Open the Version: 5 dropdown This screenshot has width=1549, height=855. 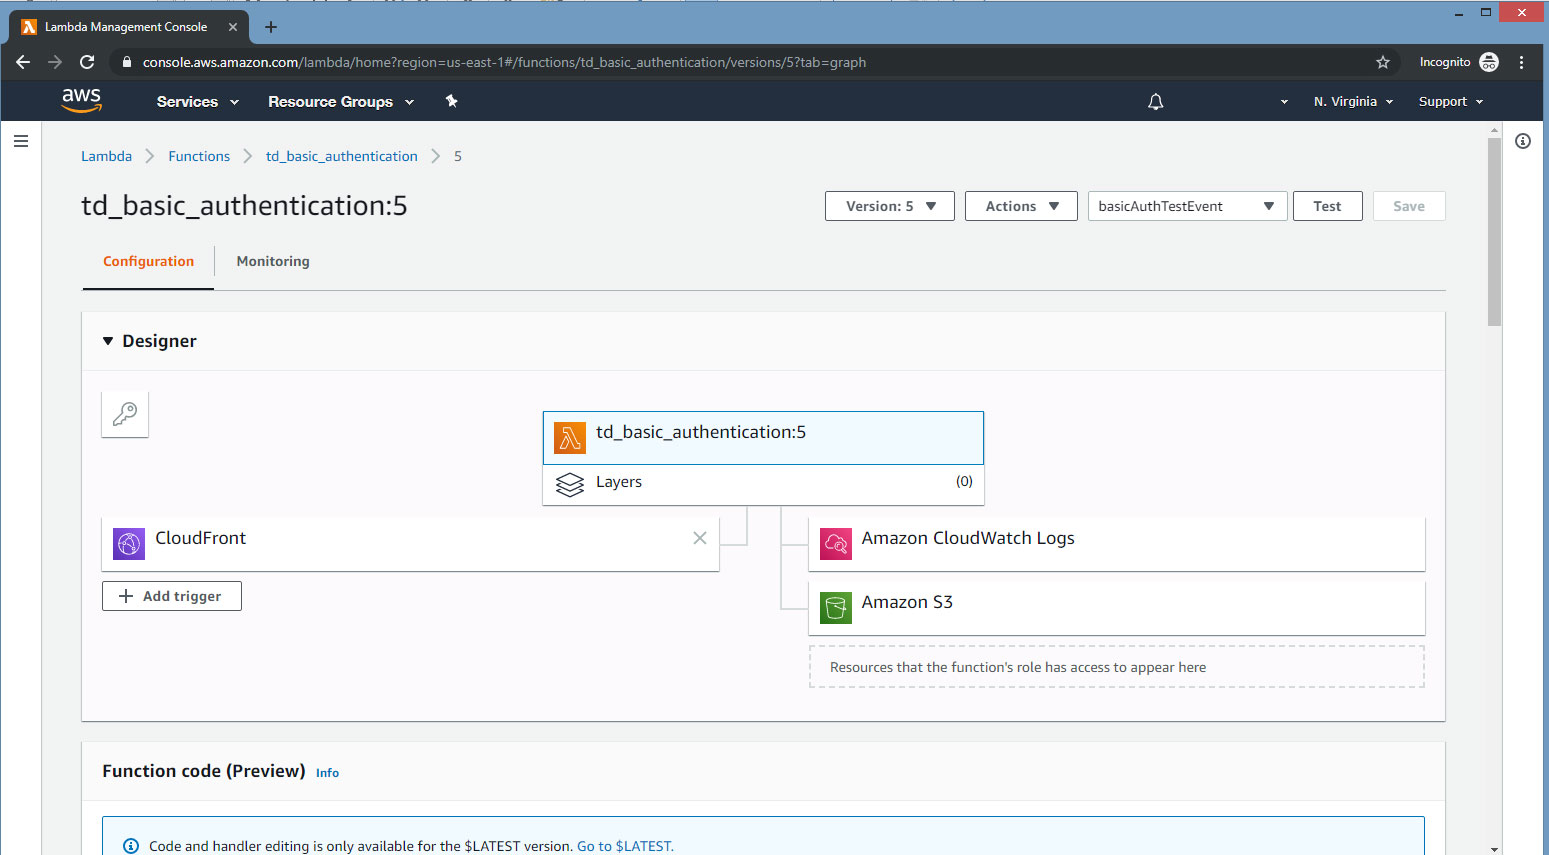pos(890,206)
